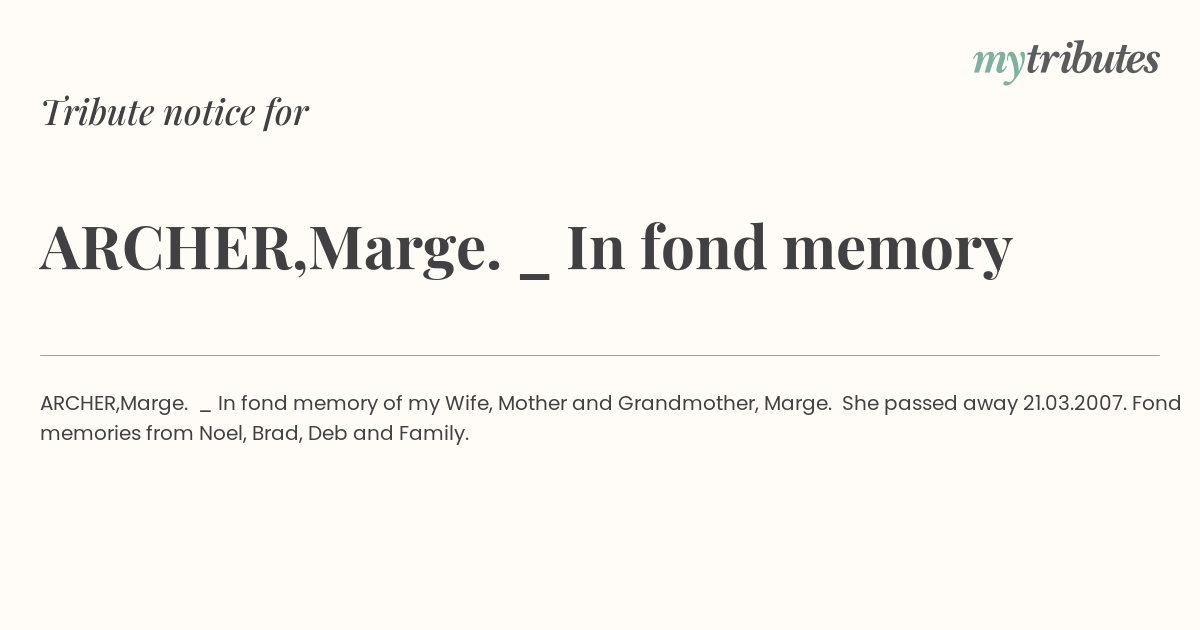Click the mytributes logo

pyautogui.click(x=1066, y=61)
